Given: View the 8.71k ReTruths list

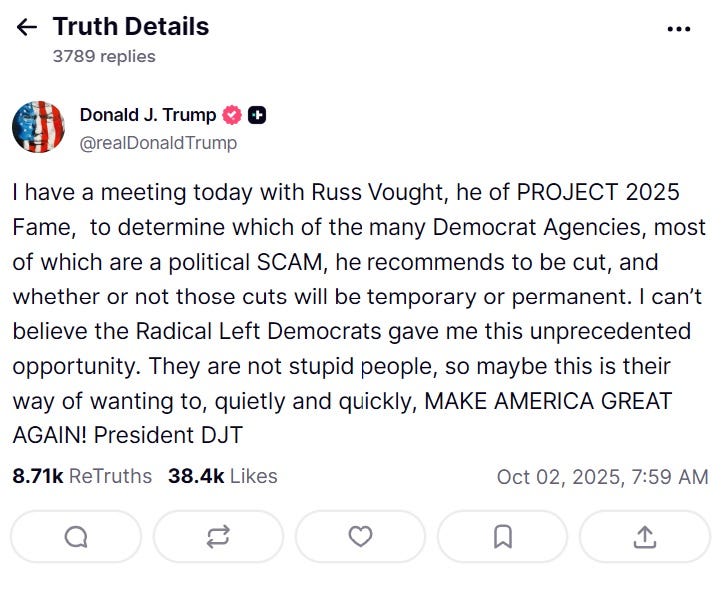Looking at the screenshot, I should click(x=82, y=476).
